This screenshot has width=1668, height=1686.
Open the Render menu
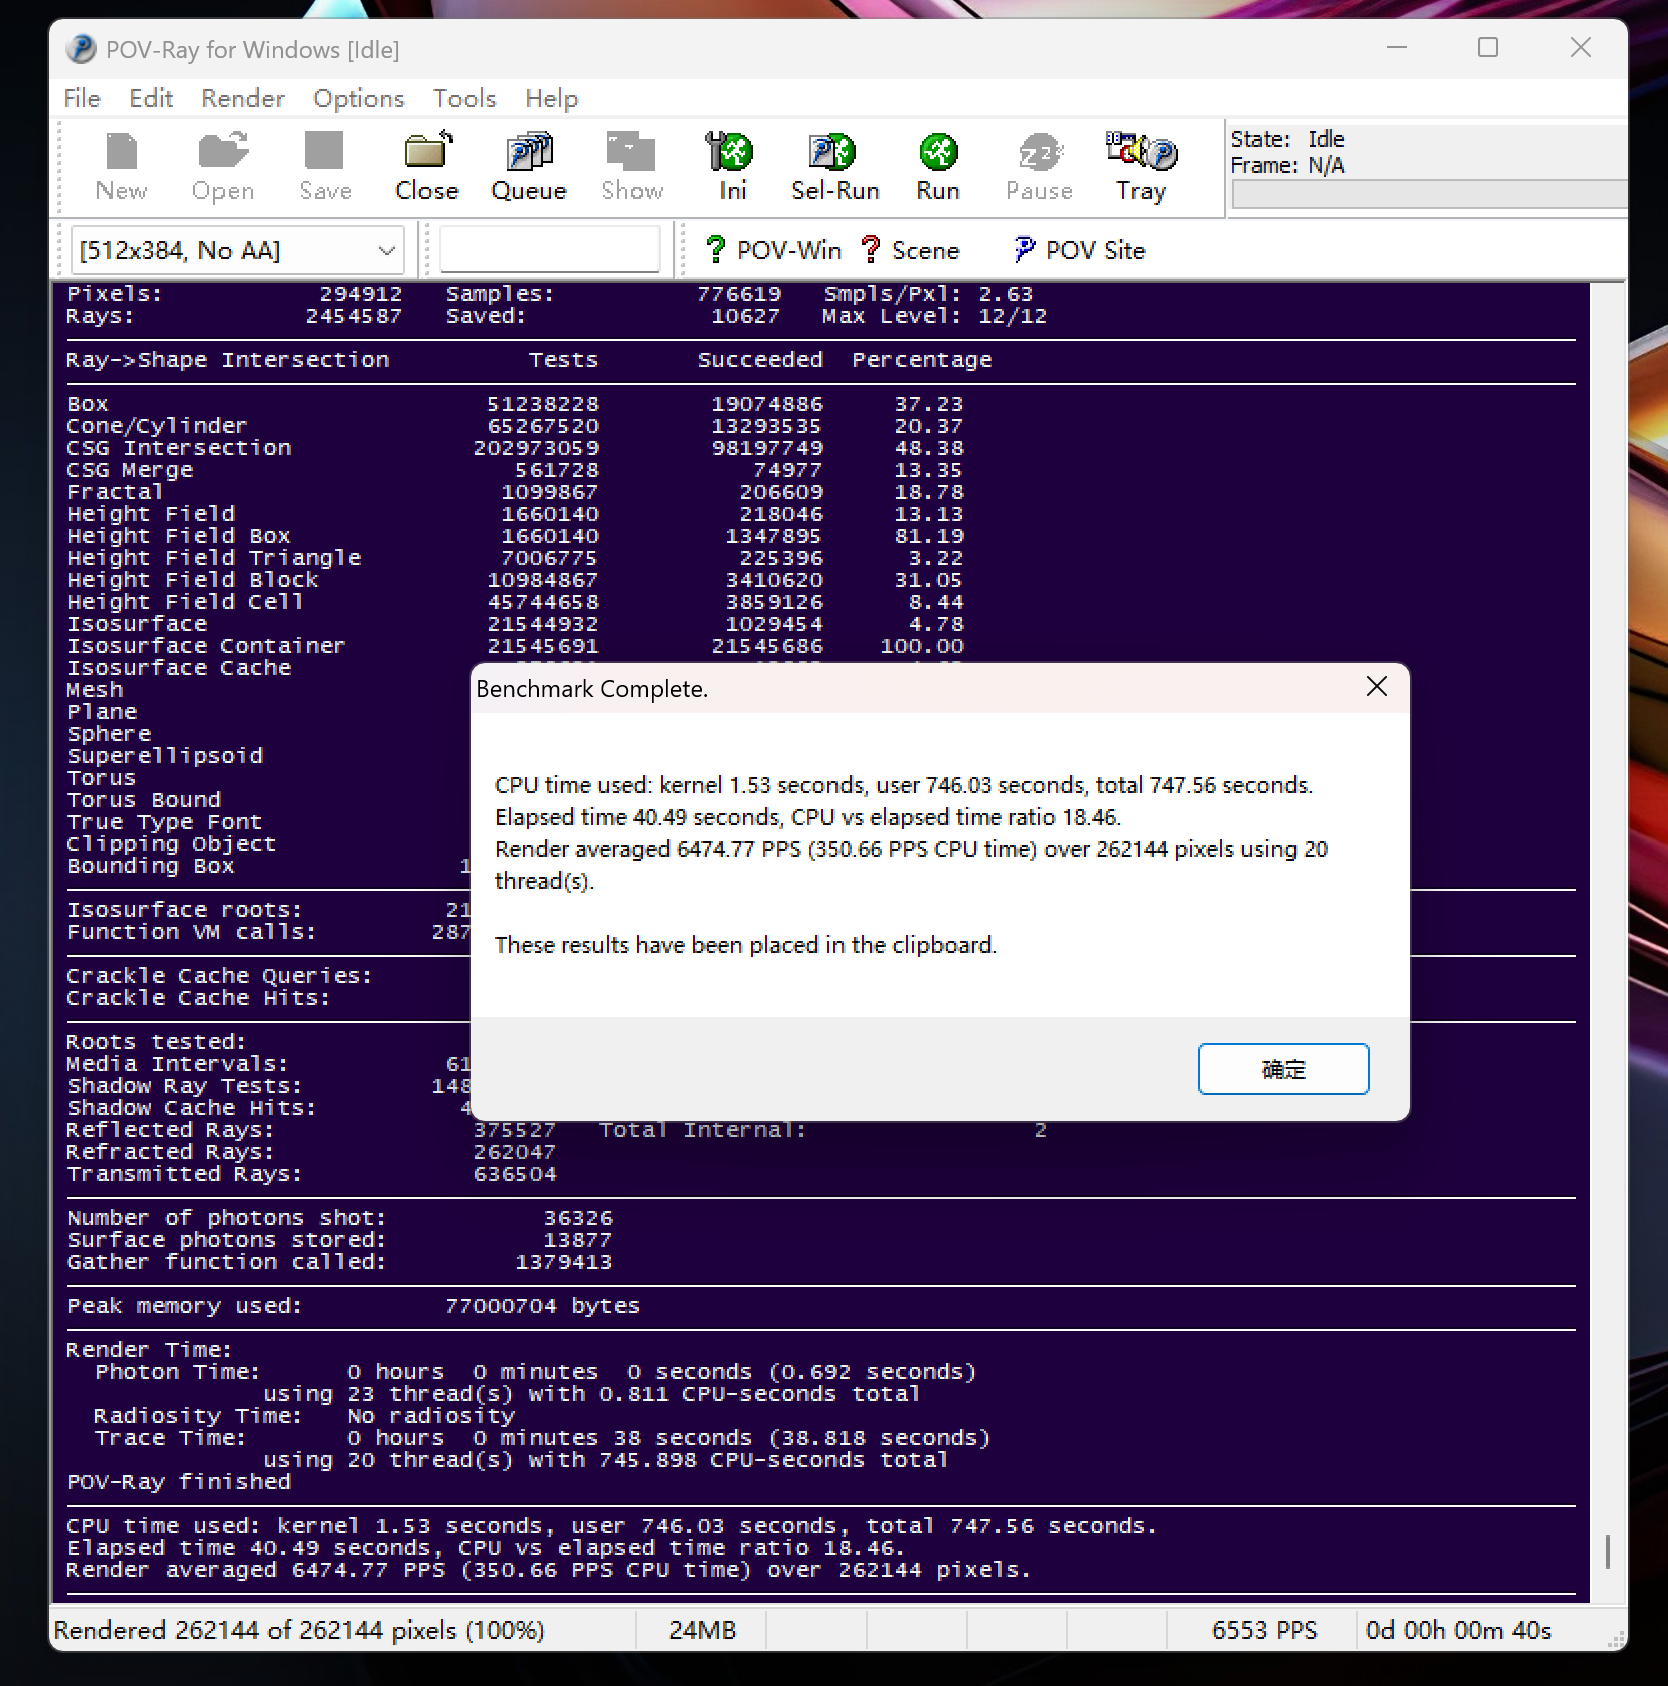click(241, 98)
